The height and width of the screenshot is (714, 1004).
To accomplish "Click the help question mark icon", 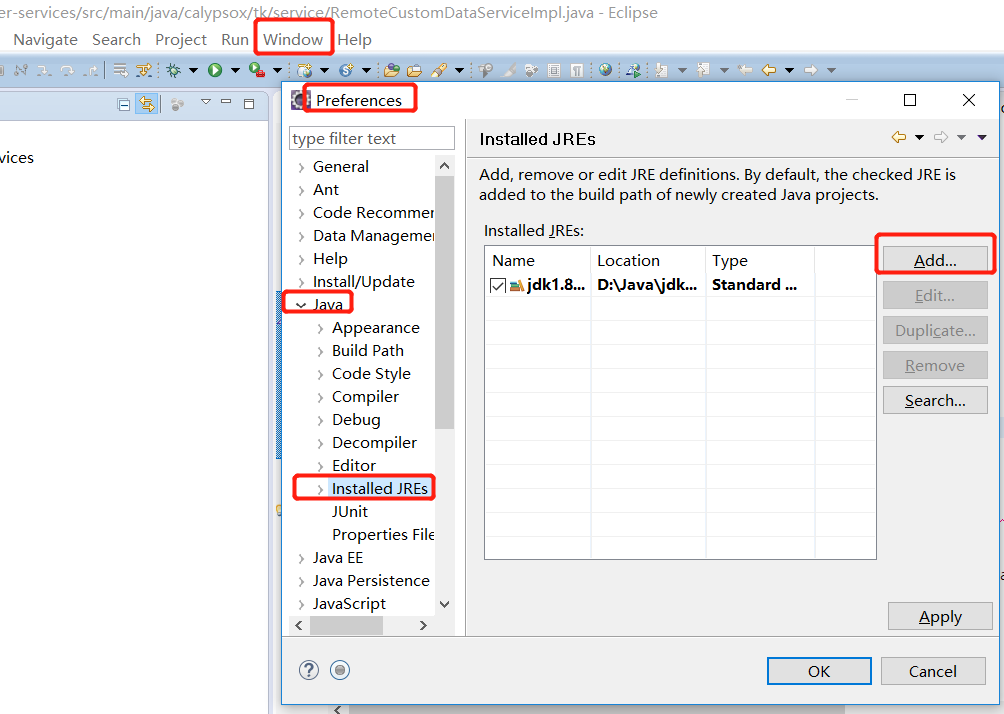I will click(309, 670).
